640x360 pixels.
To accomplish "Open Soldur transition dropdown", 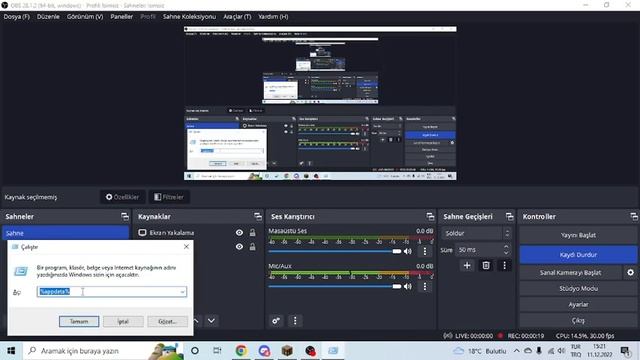I will coord(476,233).
